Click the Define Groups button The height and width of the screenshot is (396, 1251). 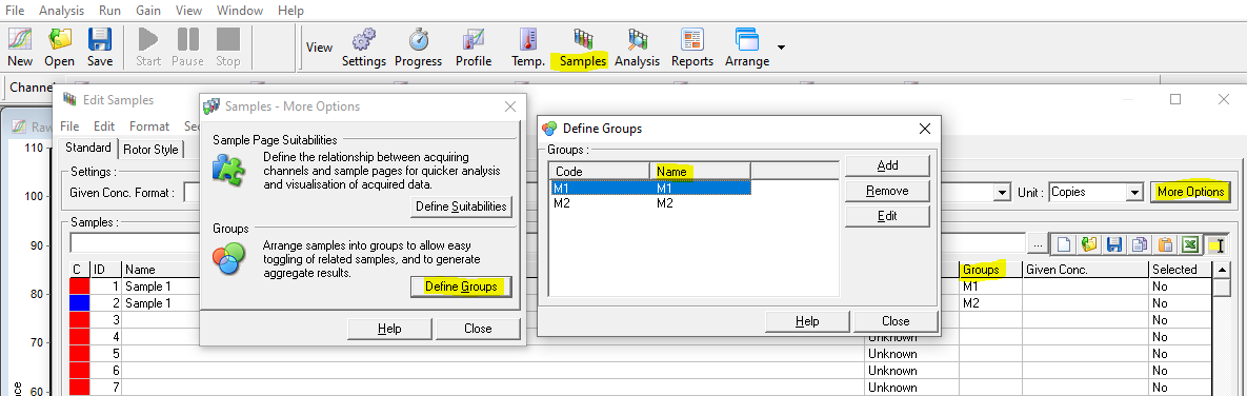click(x=461, y=286)
